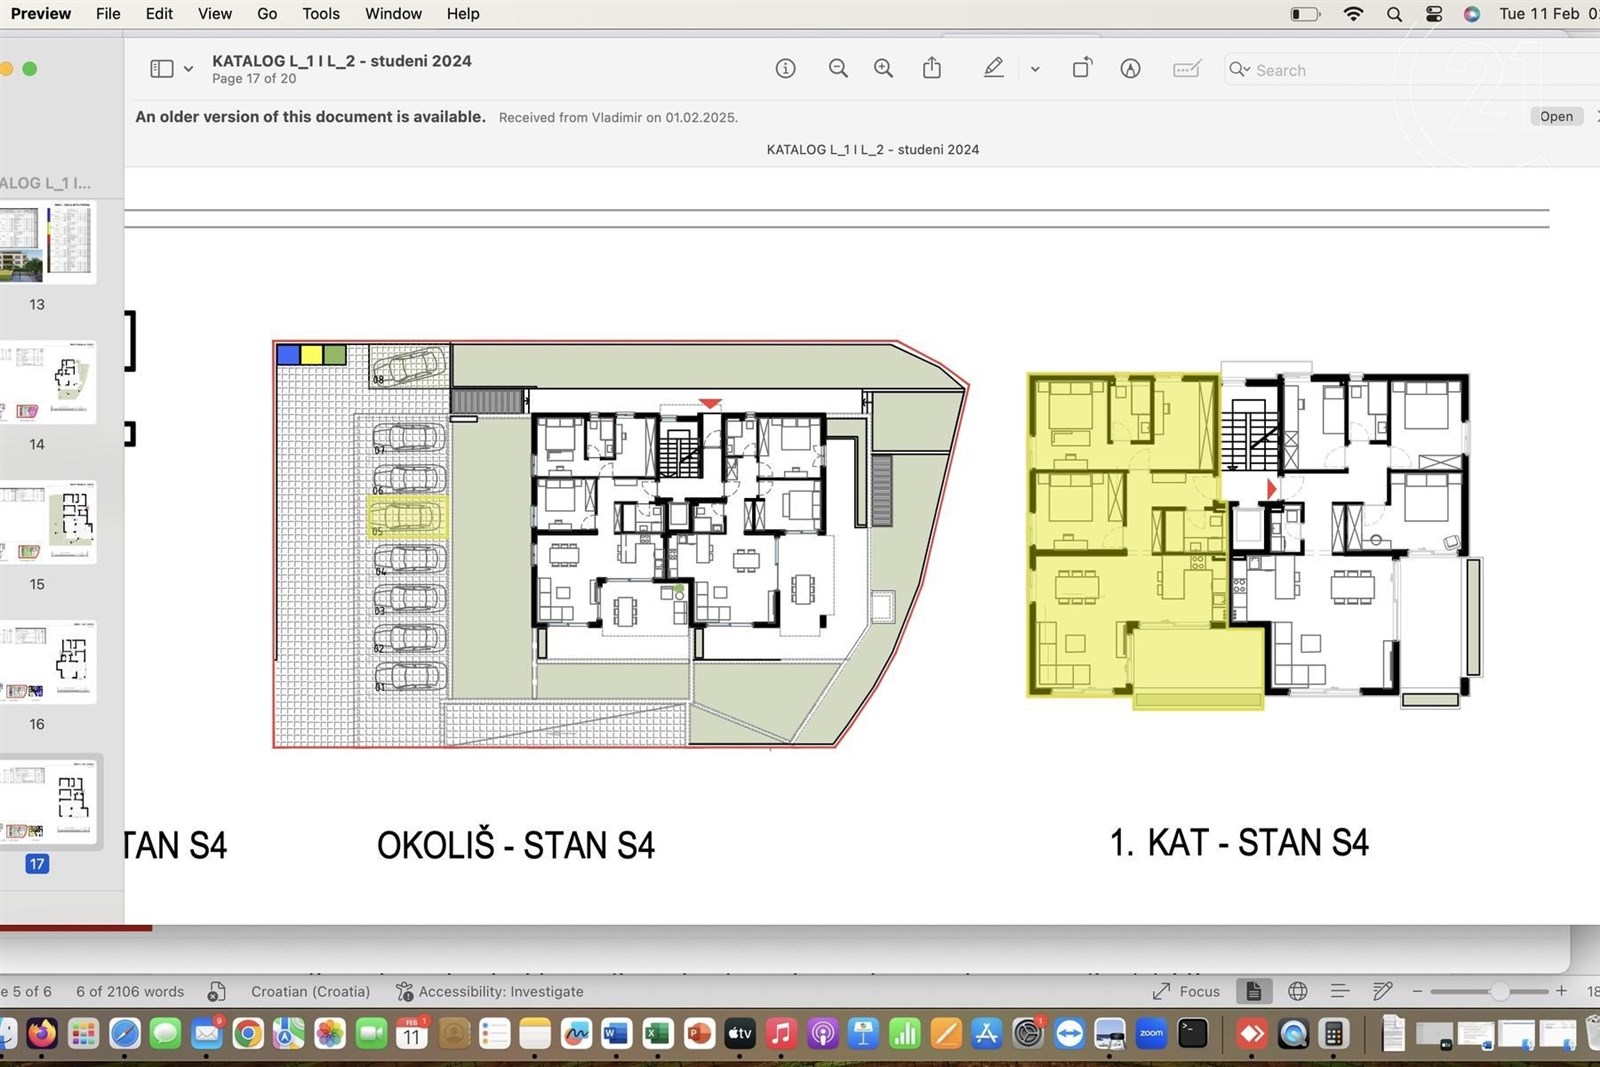Open Wi-Fi status in menu bar
Image resolution: width=1600 pixels, height=1067 pixels.
1353,14
